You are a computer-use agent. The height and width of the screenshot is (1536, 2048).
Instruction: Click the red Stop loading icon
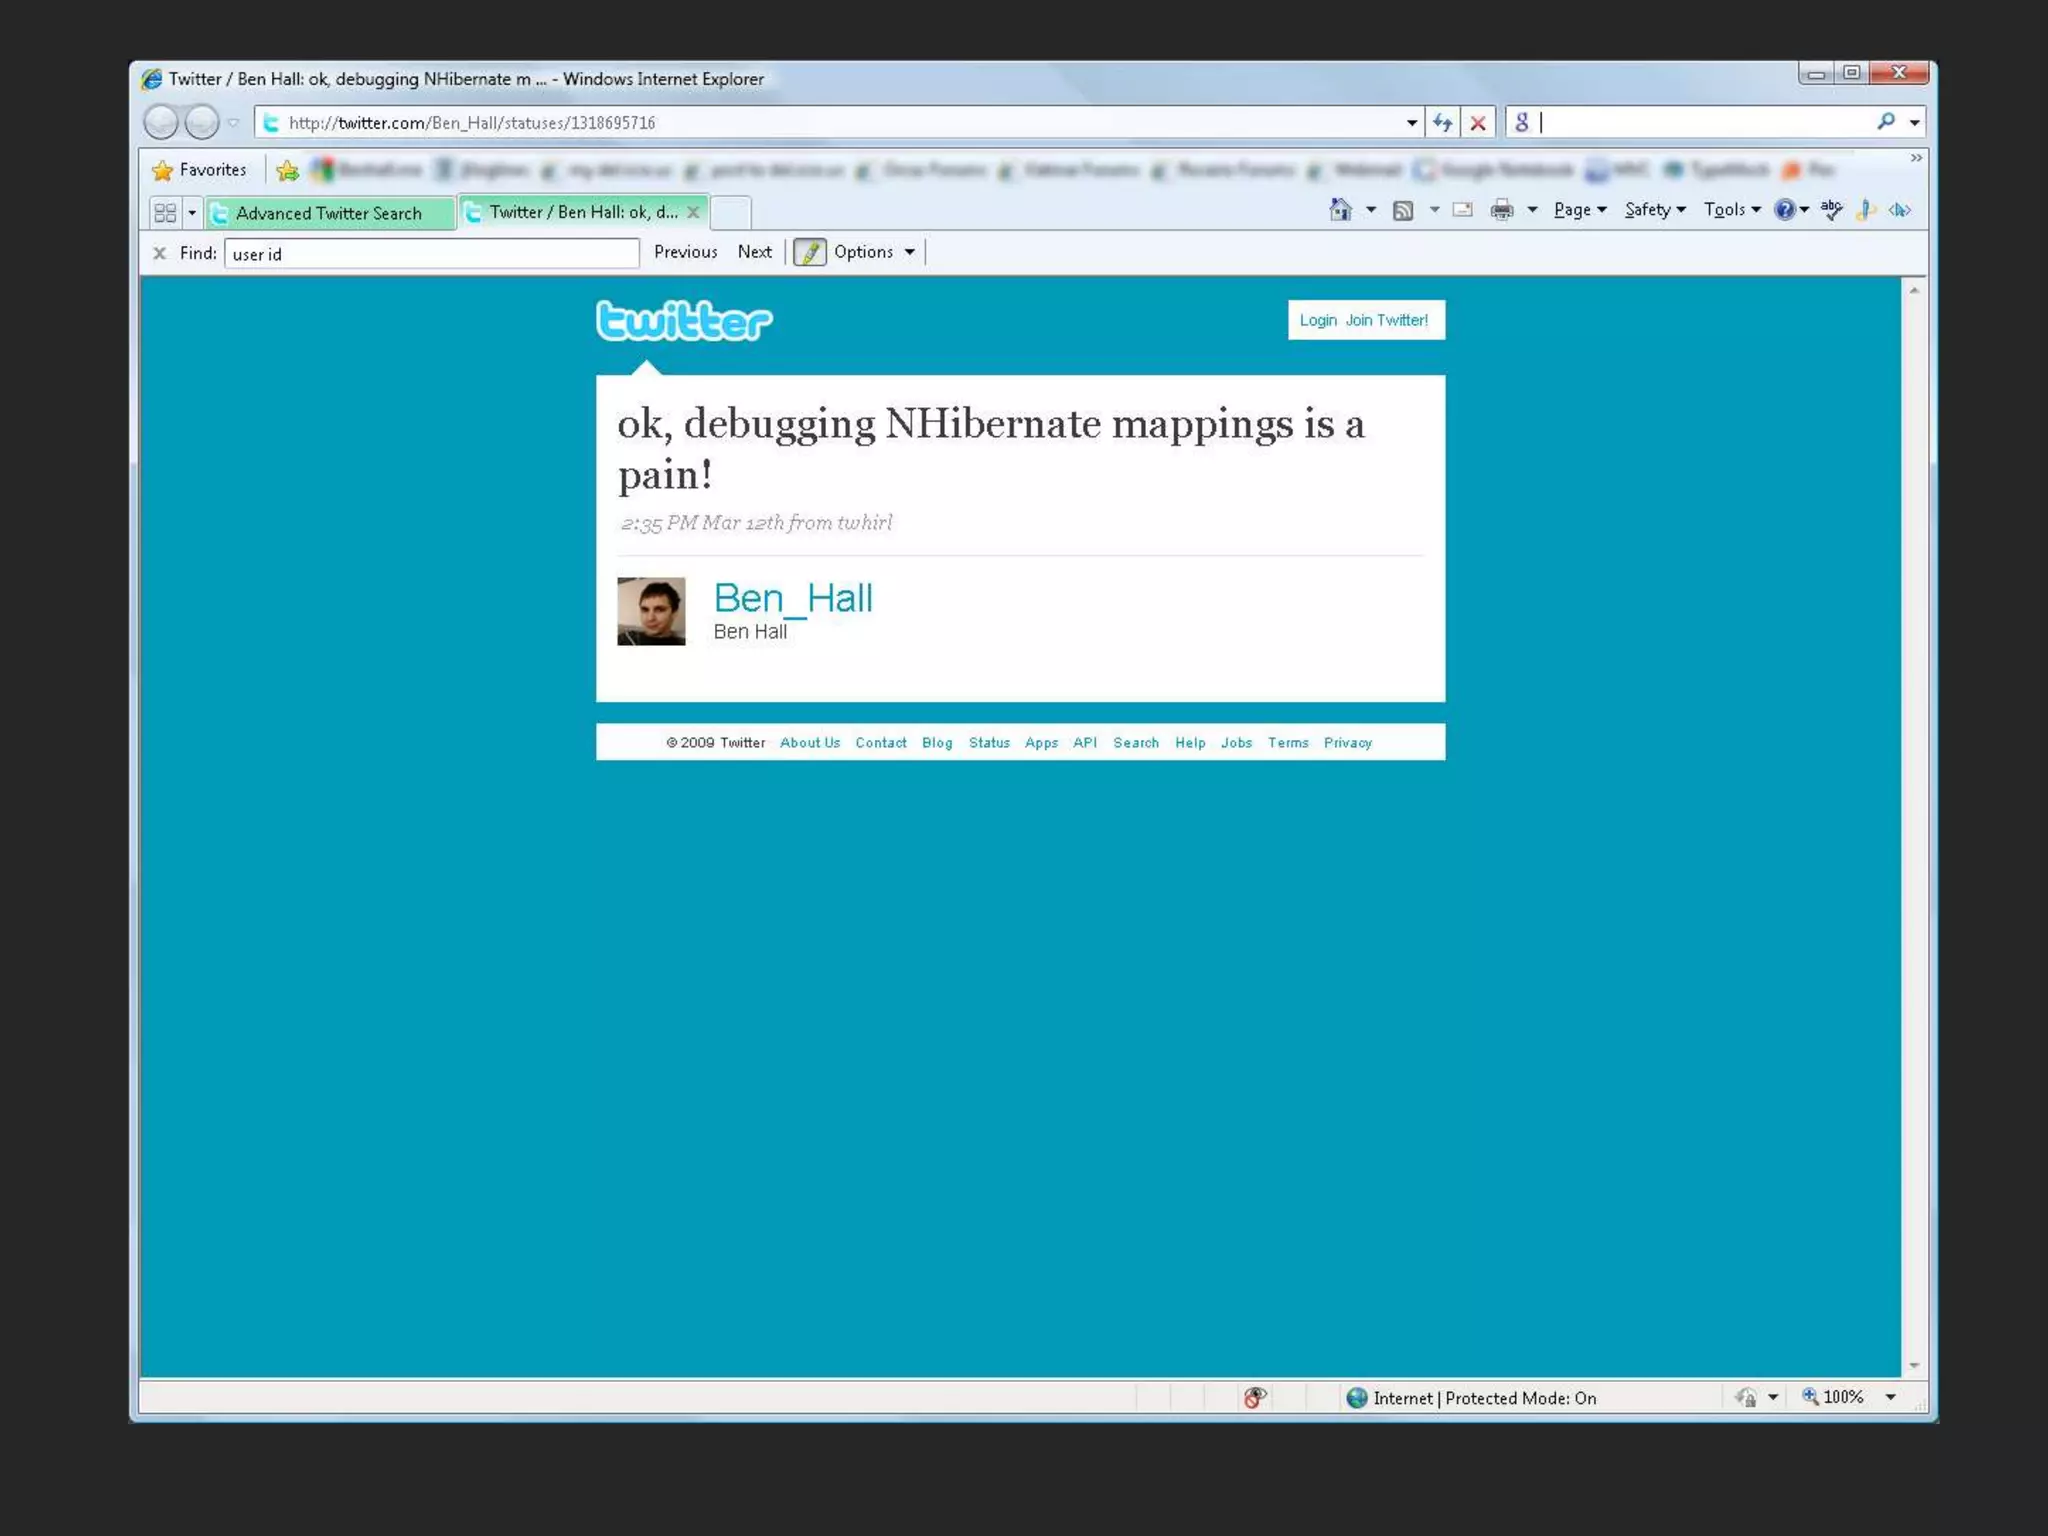1477,122
